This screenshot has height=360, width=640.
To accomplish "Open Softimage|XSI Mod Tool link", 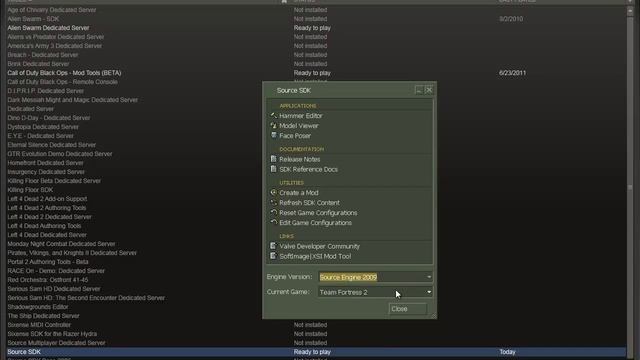I will tap(315, 256).
